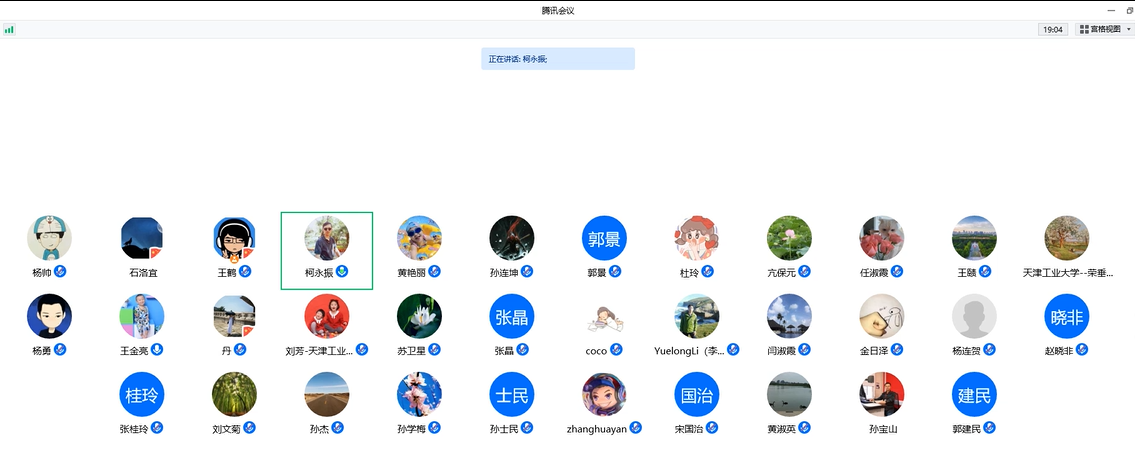Click the muted mic icon next to 杨帅

tap(60, 272)
